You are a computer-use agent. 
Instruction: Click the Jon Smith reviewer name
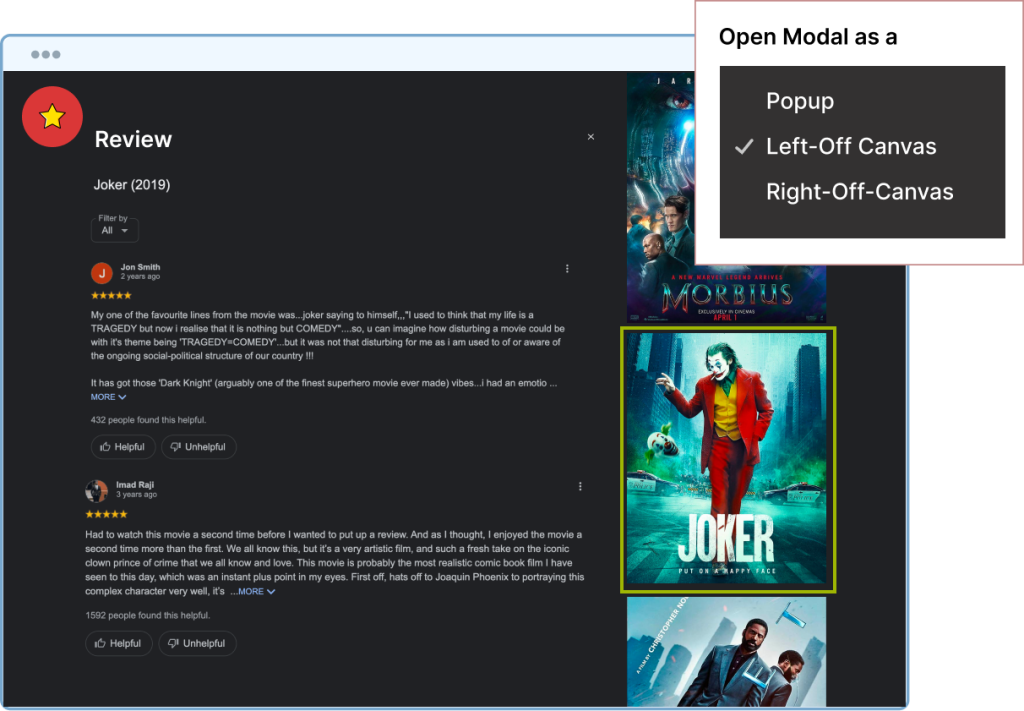(140, 267)
